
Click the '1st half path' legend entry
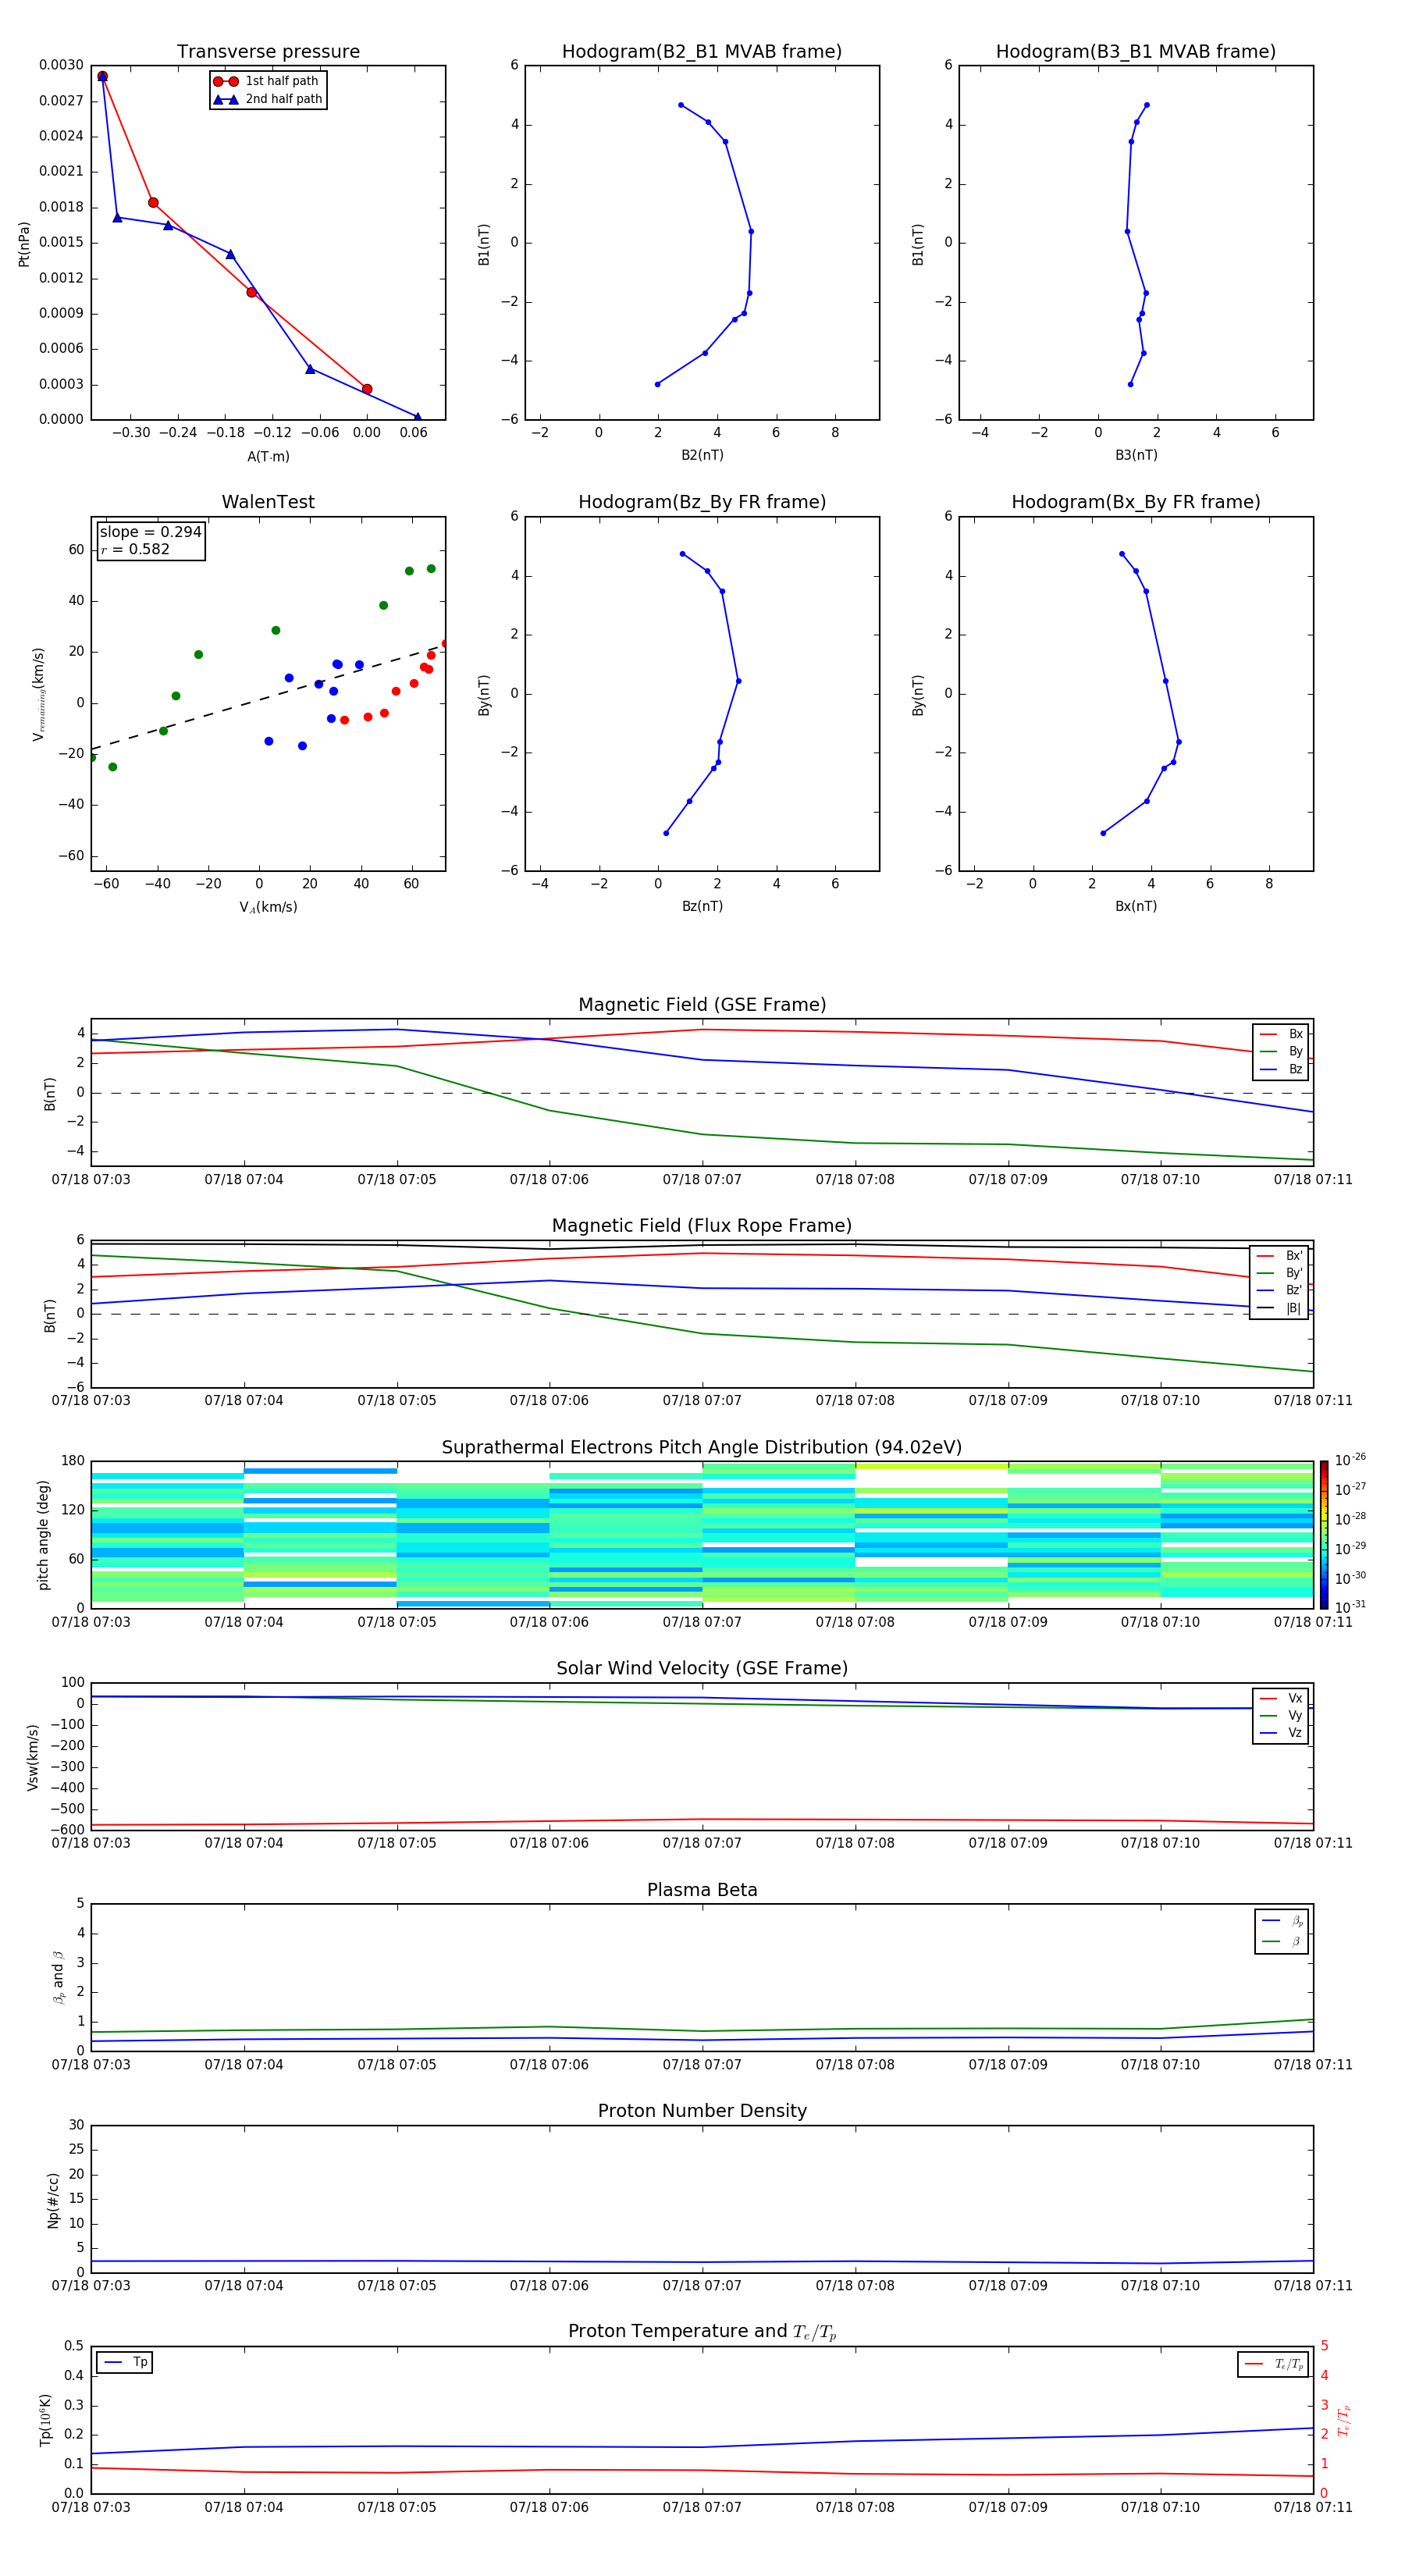[x=267, y=81]
